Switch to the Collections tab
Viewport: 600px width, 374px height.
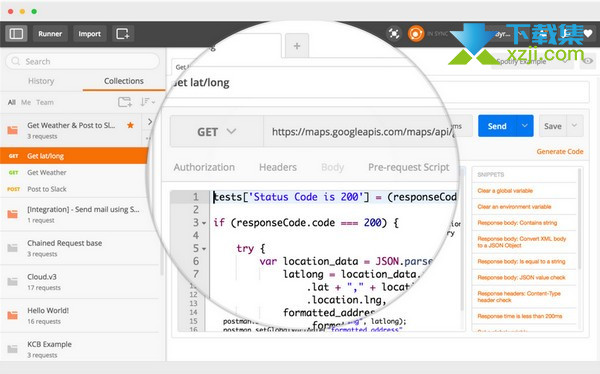[124, 81]
